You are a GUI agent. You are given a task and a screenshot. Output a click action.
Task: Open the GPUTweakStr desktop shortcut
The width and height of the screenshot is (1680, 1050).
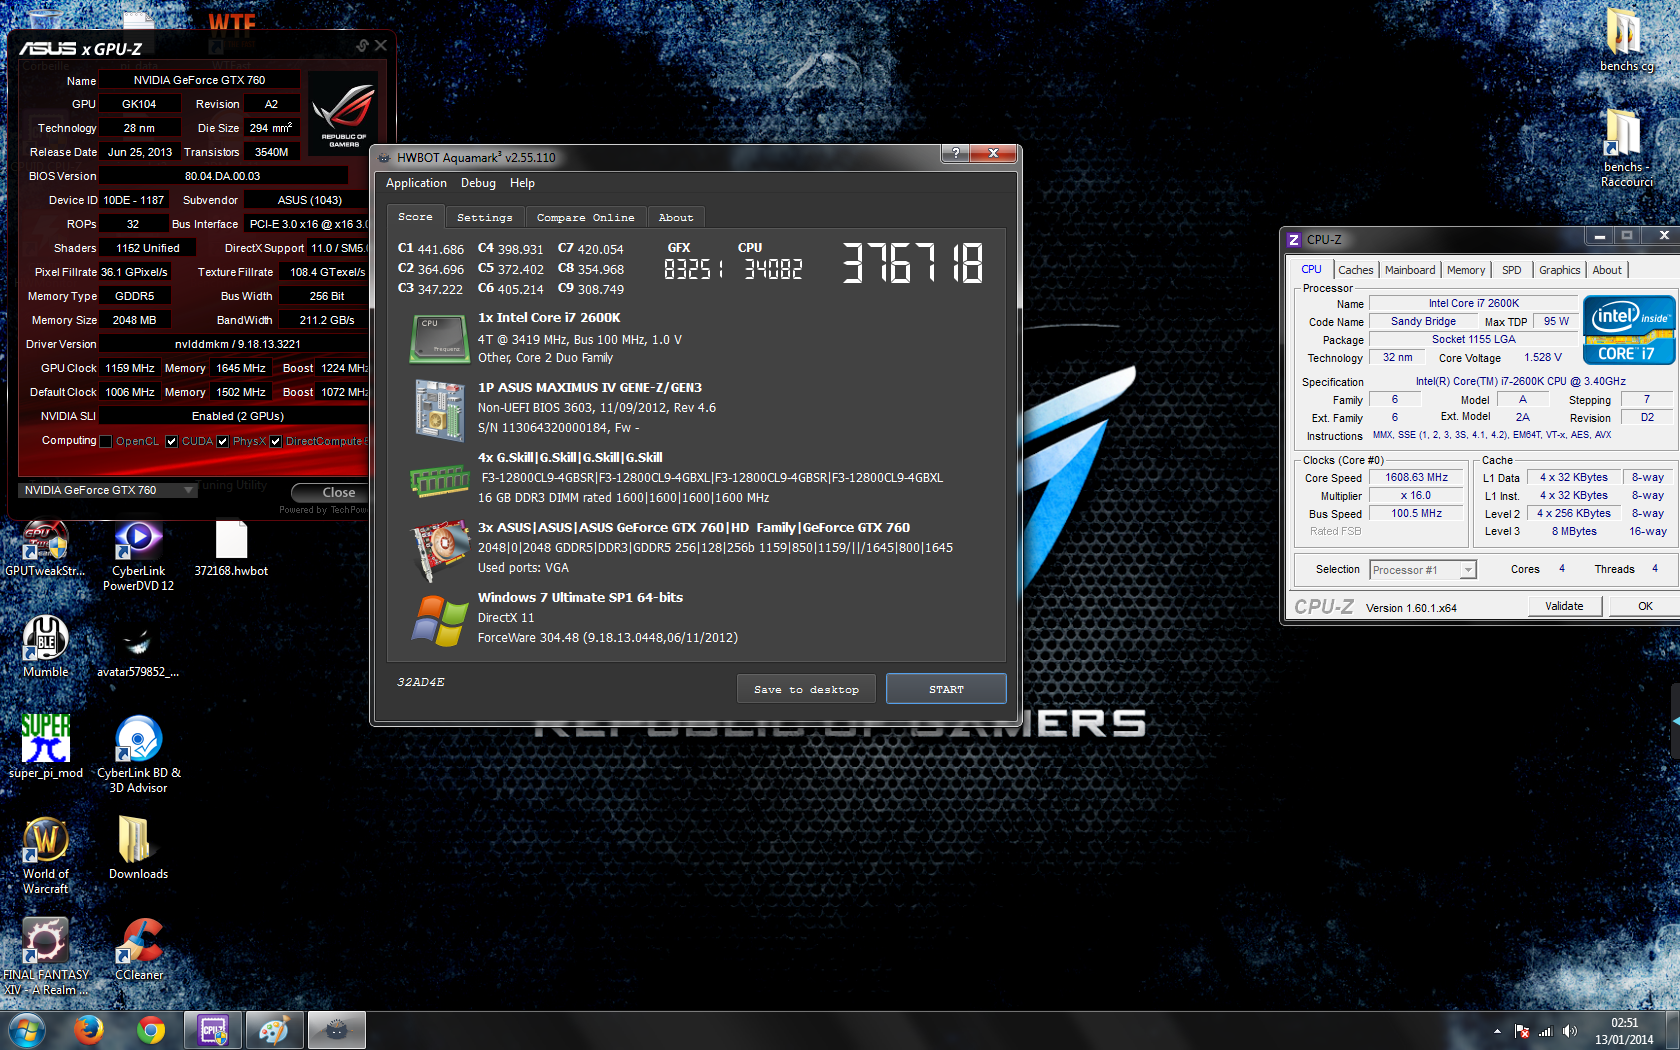[45, 550]
